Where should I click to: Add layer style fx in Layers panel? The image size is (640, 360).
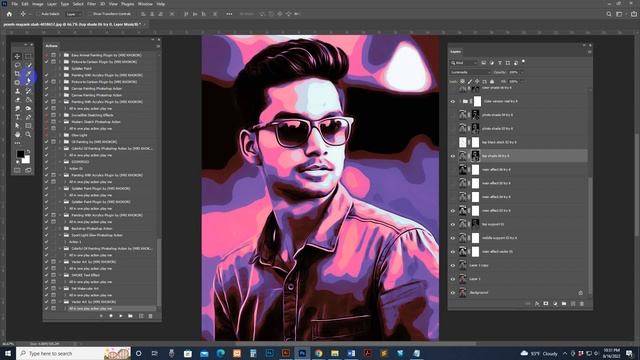(537, 304)
